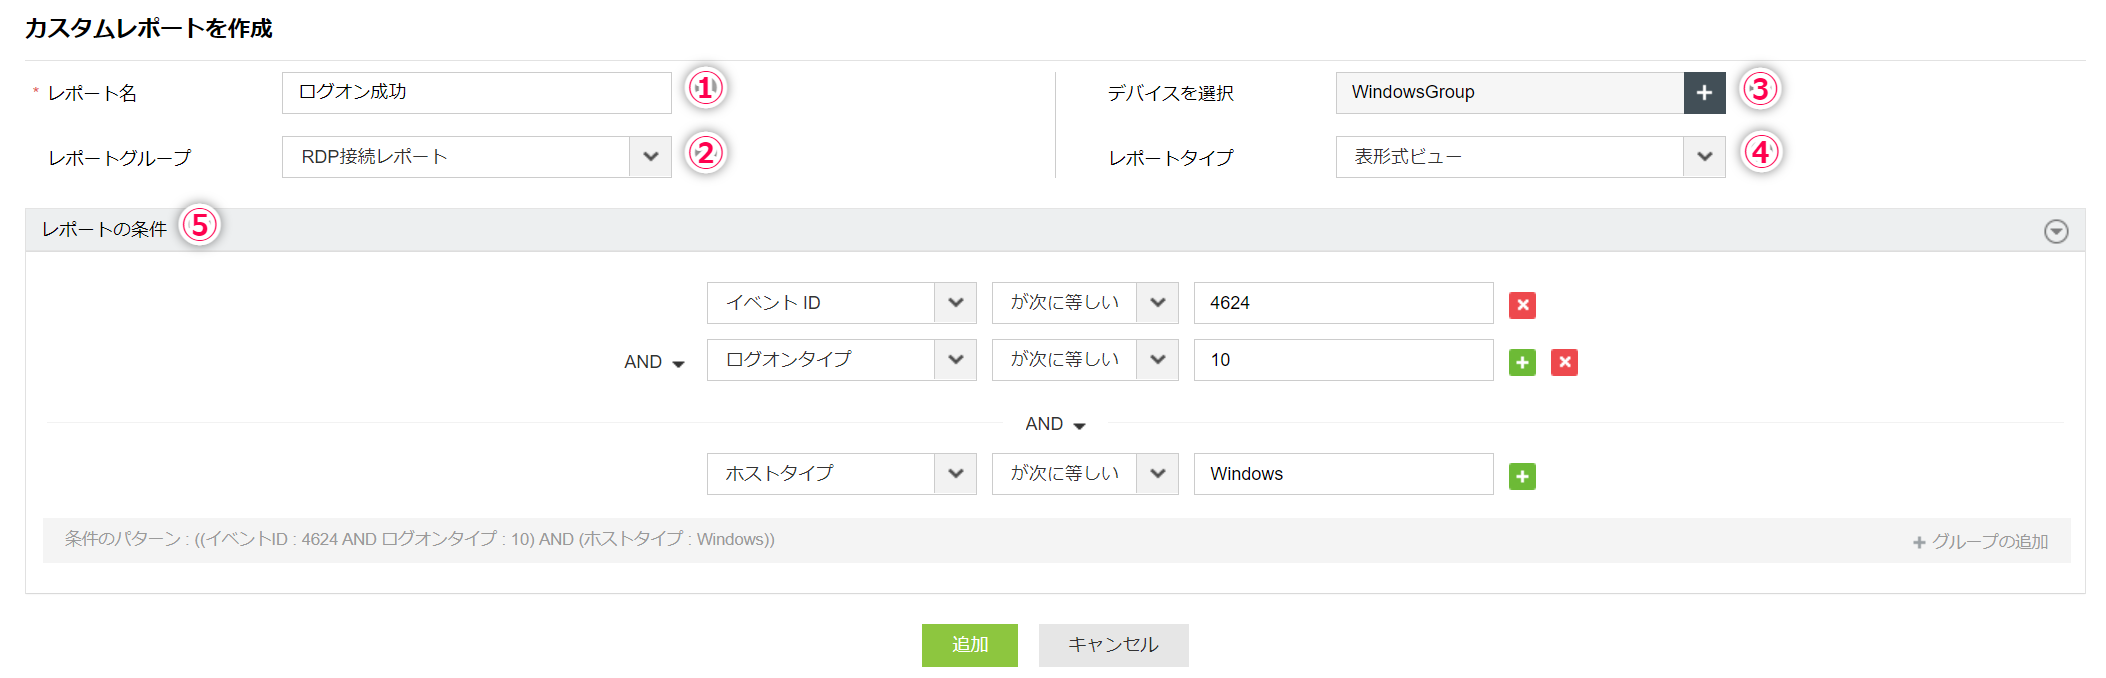Viewport: 2106px width, 678px height.
Task: Open the ホストタイプ field dropdown
Action: click(955, 474)
